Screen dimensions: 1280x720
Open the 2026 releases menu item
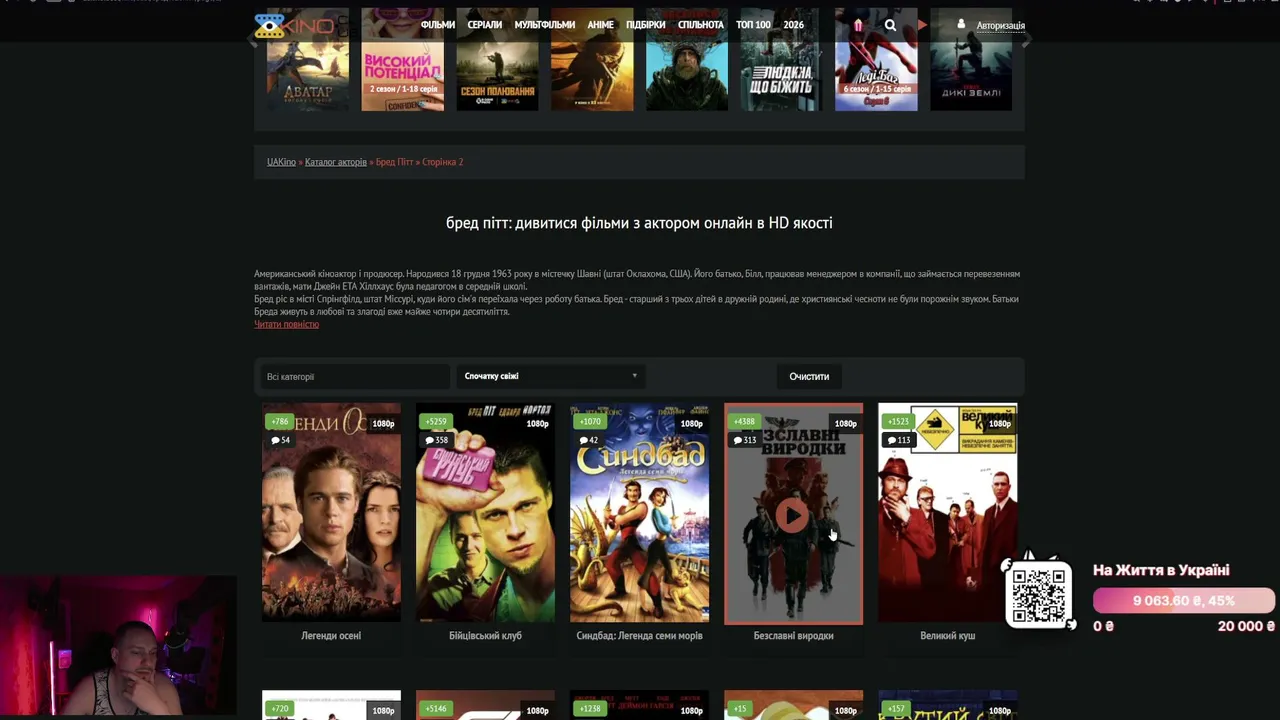pos(793,25)
